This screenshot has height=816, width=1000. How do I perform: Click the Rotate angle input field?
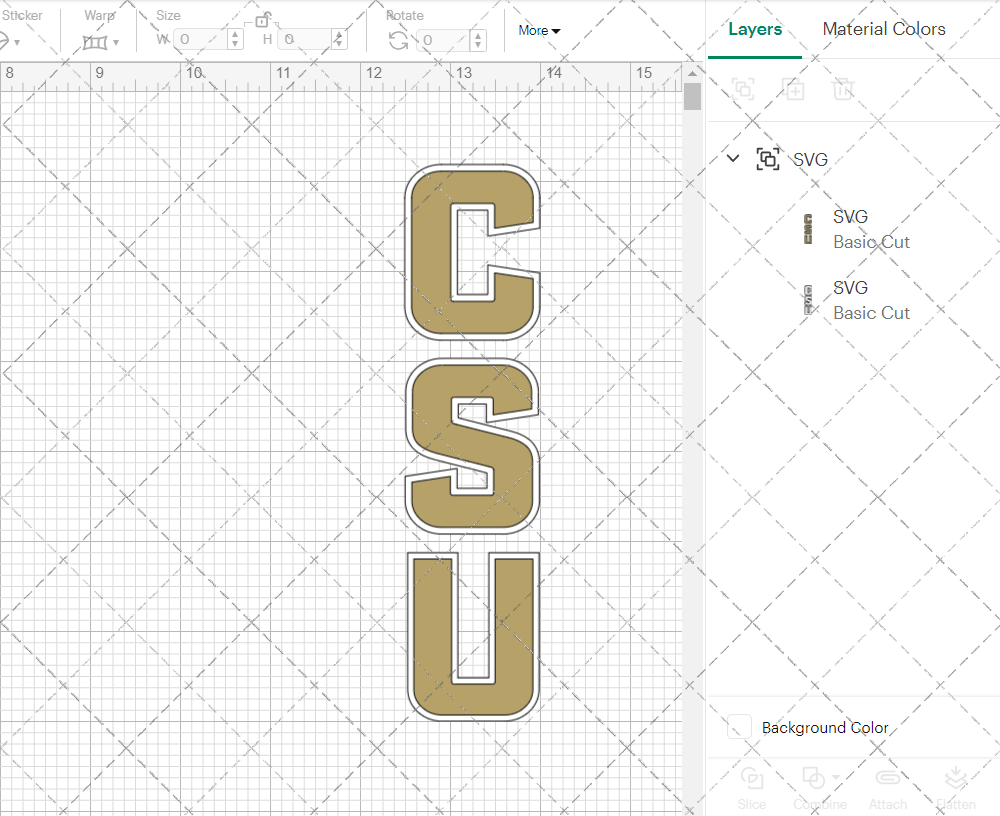click(444, 40)
